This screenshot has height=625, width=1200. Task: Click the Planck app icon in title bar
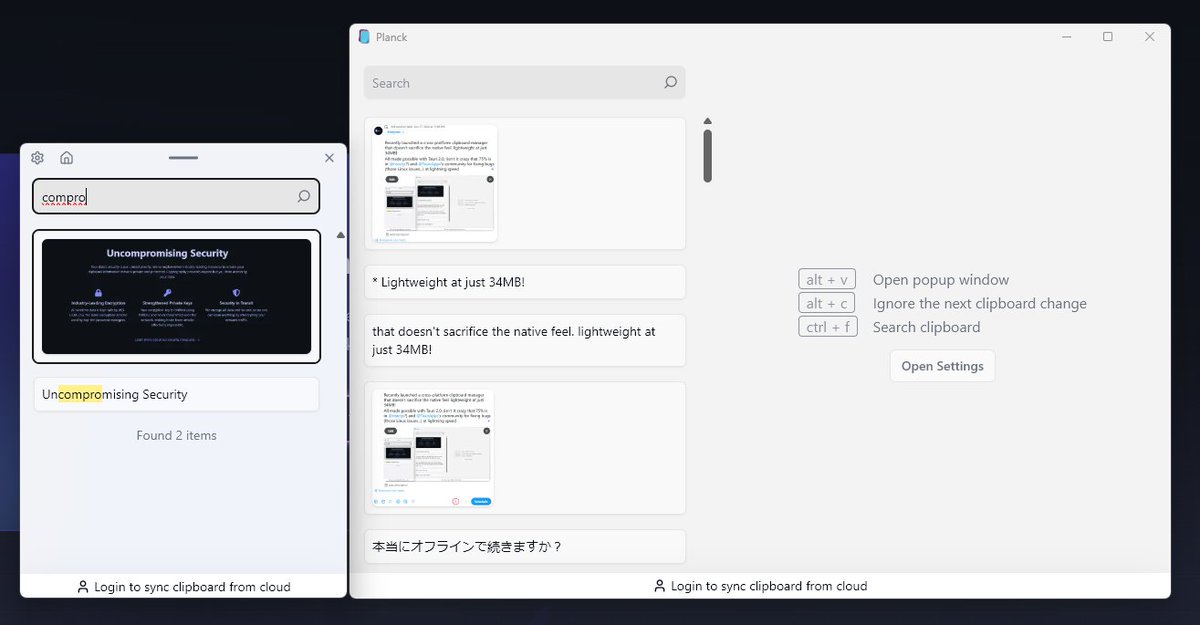click(364, 37)
